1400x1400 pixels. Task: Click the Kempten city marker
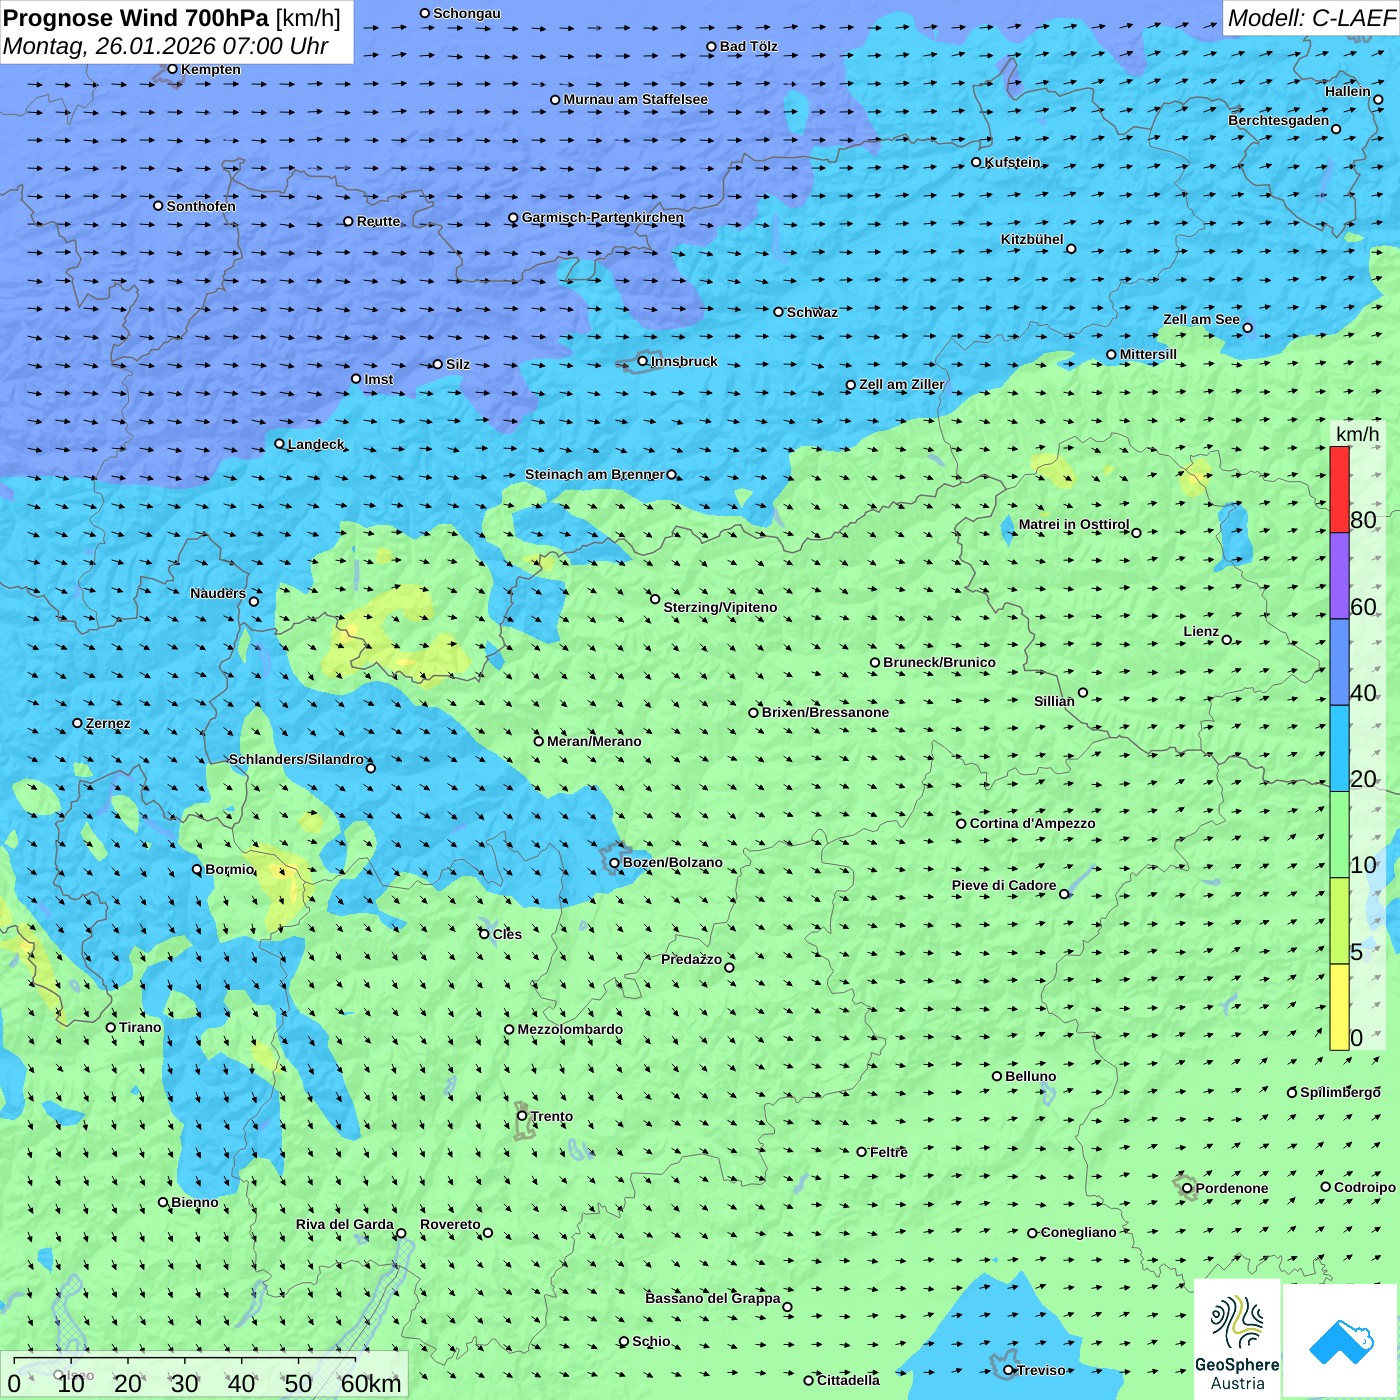pos(173,69)
